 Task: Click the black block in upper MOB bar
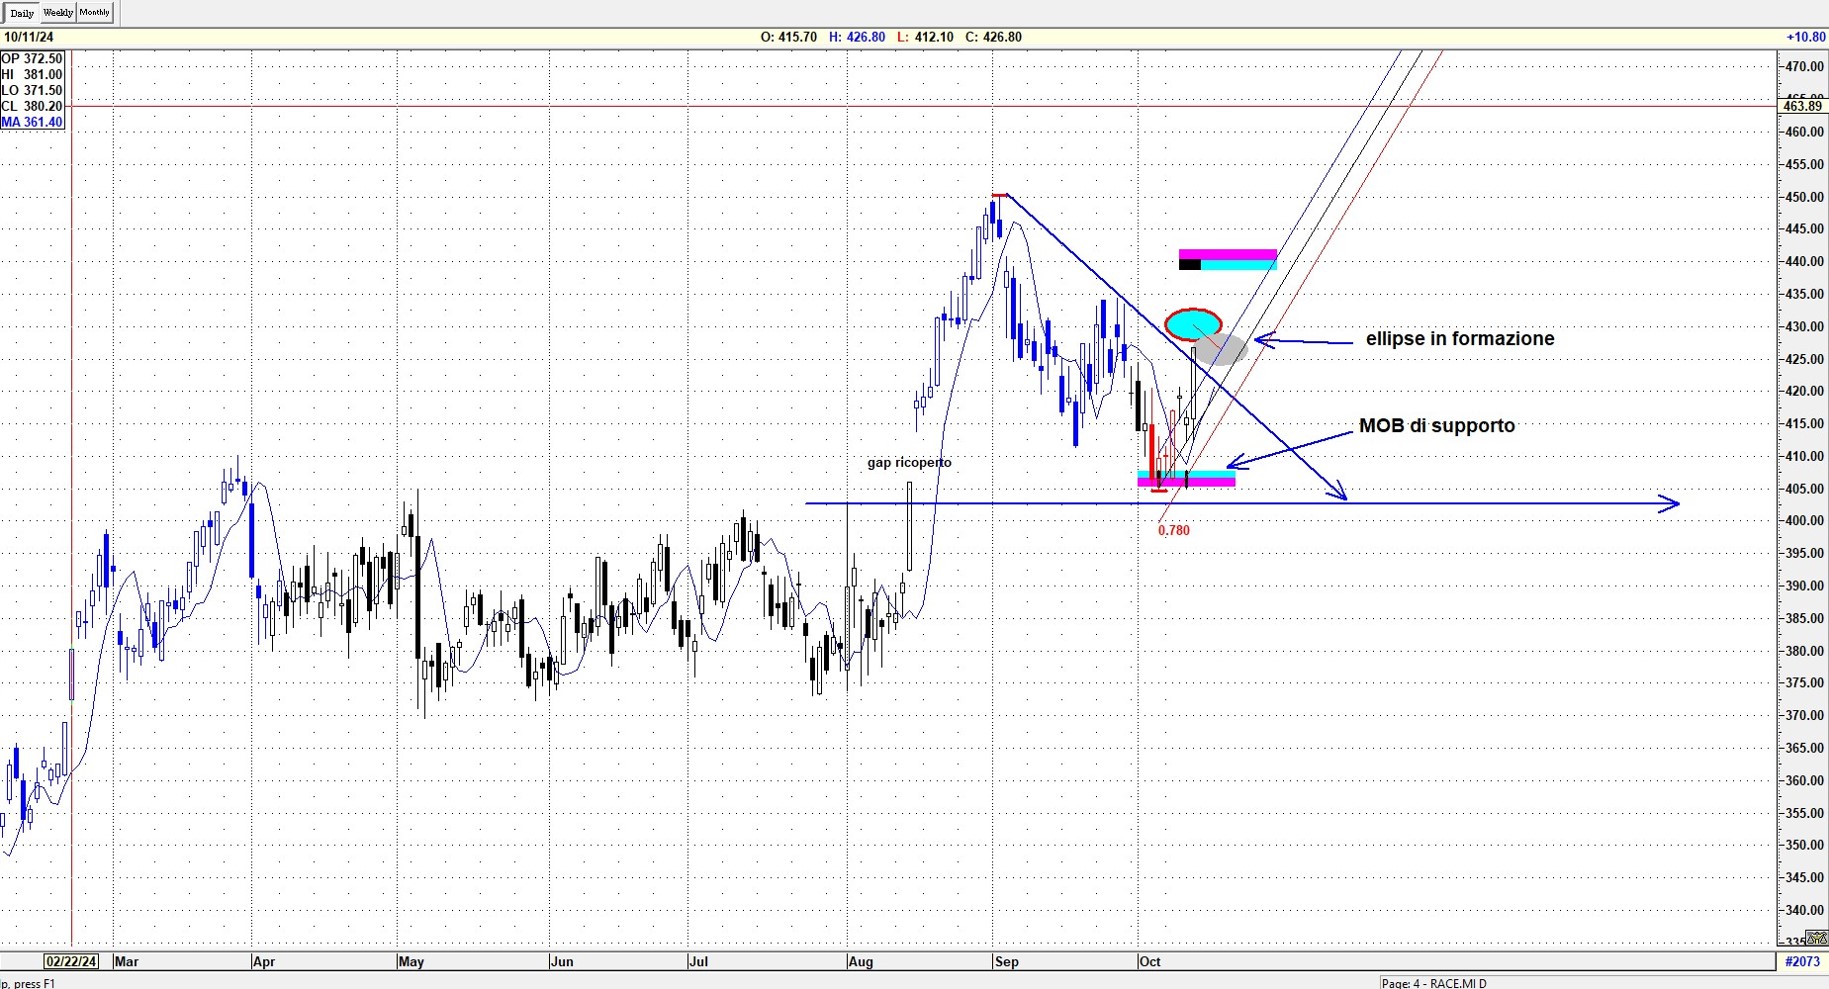coord(1189,265)
